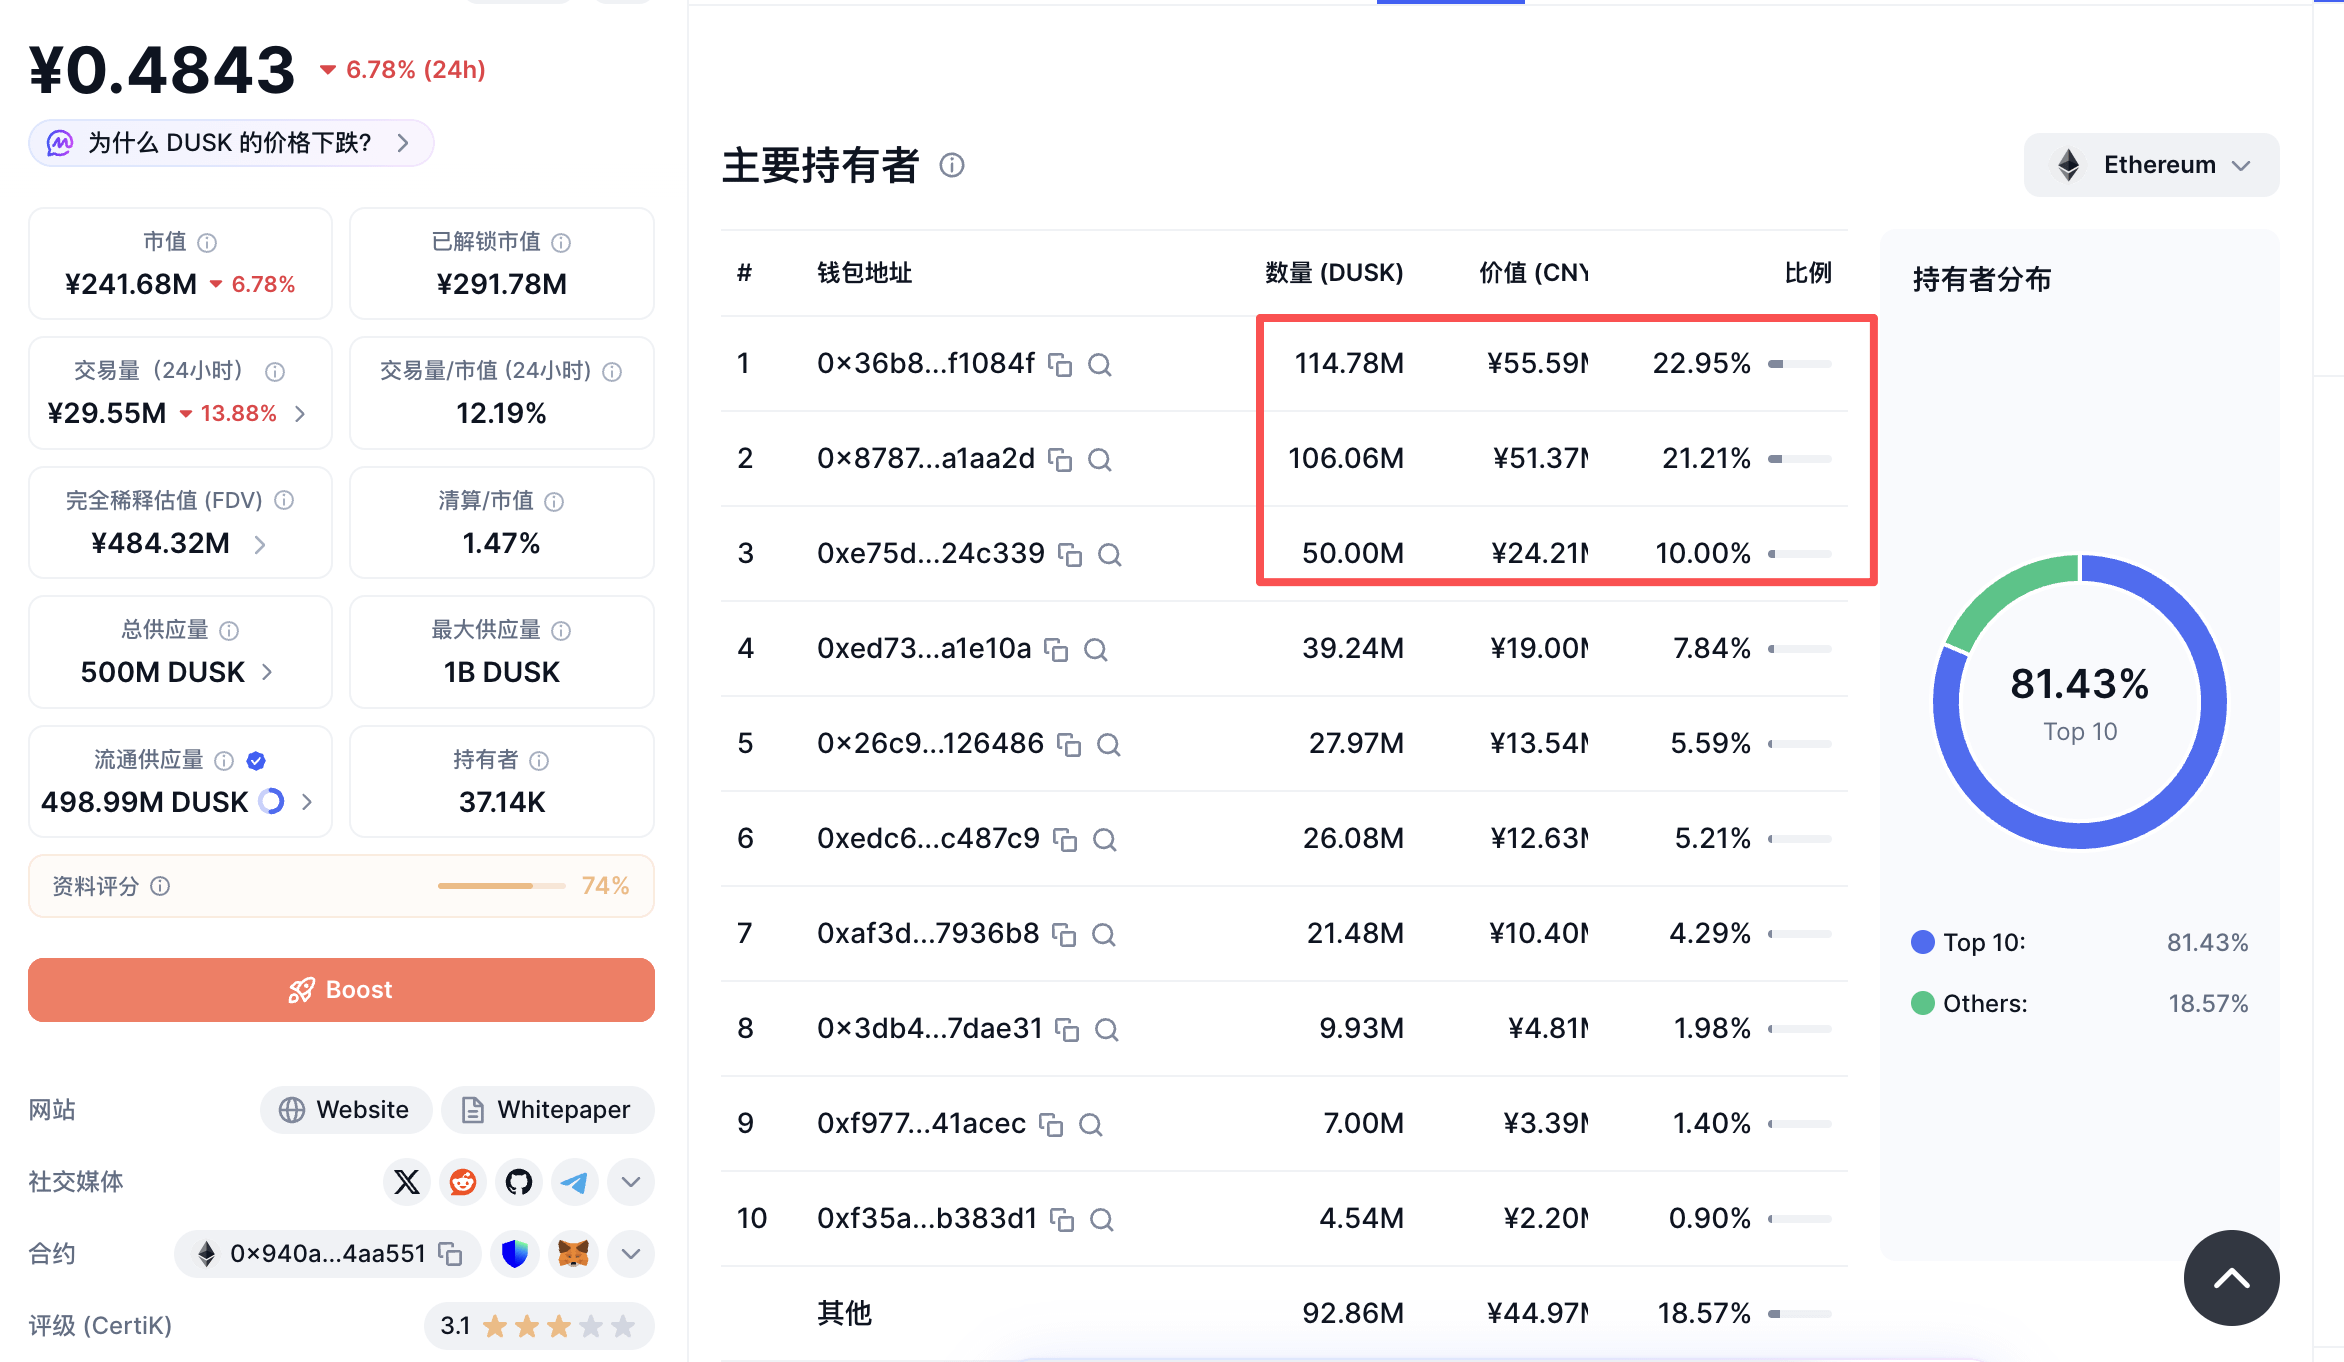2344x1362 pixels.
Task: Search wallet 0xed73...a1e10a in explorer
Action: tap(1096, 650)
